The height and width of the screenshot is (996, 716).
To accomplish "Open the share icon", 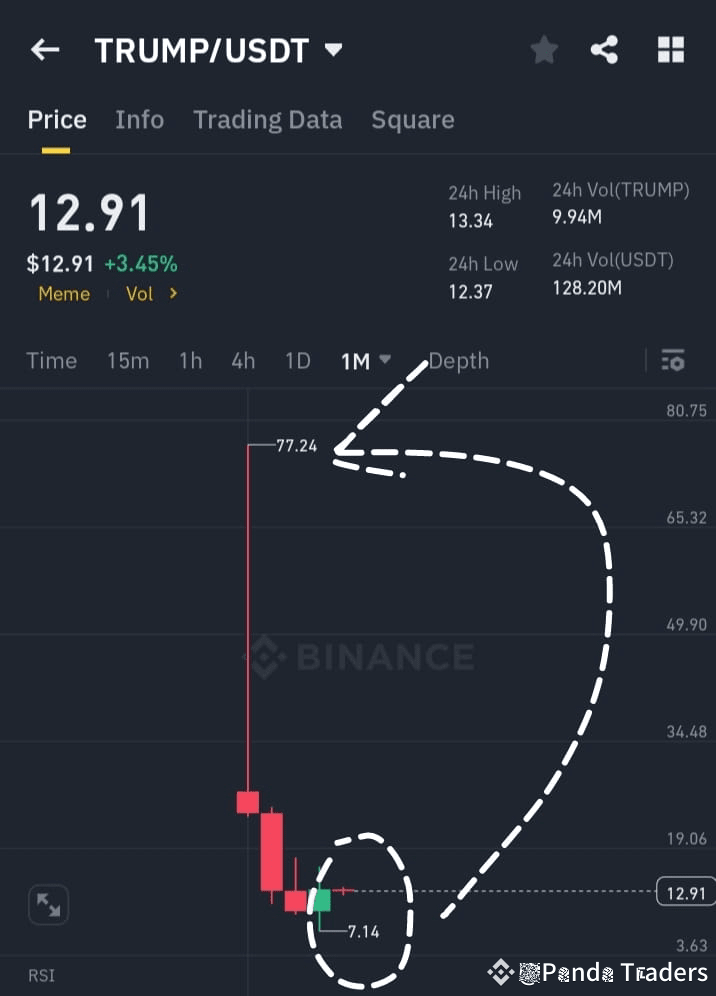I will tap(604, 49).
